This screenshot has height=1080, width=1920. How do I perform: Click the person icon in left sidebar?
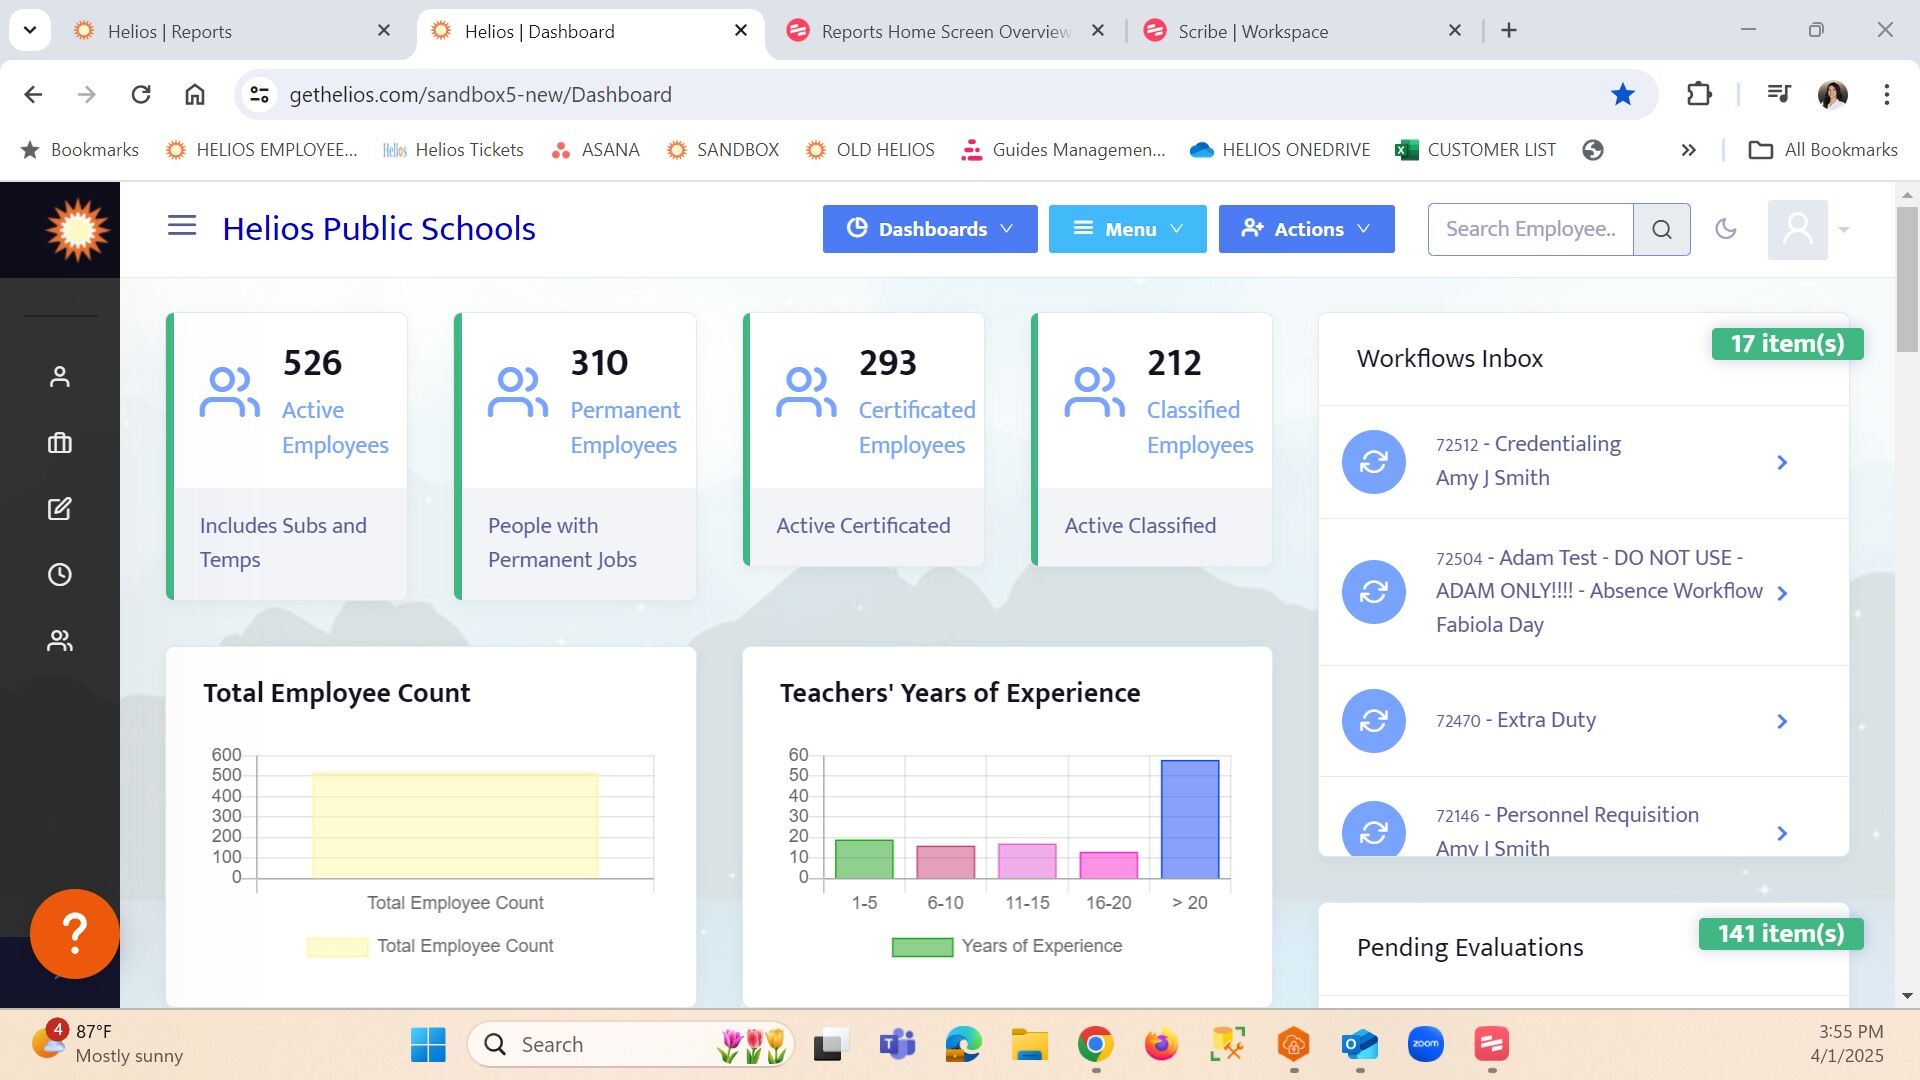click(x=60, y=377)
